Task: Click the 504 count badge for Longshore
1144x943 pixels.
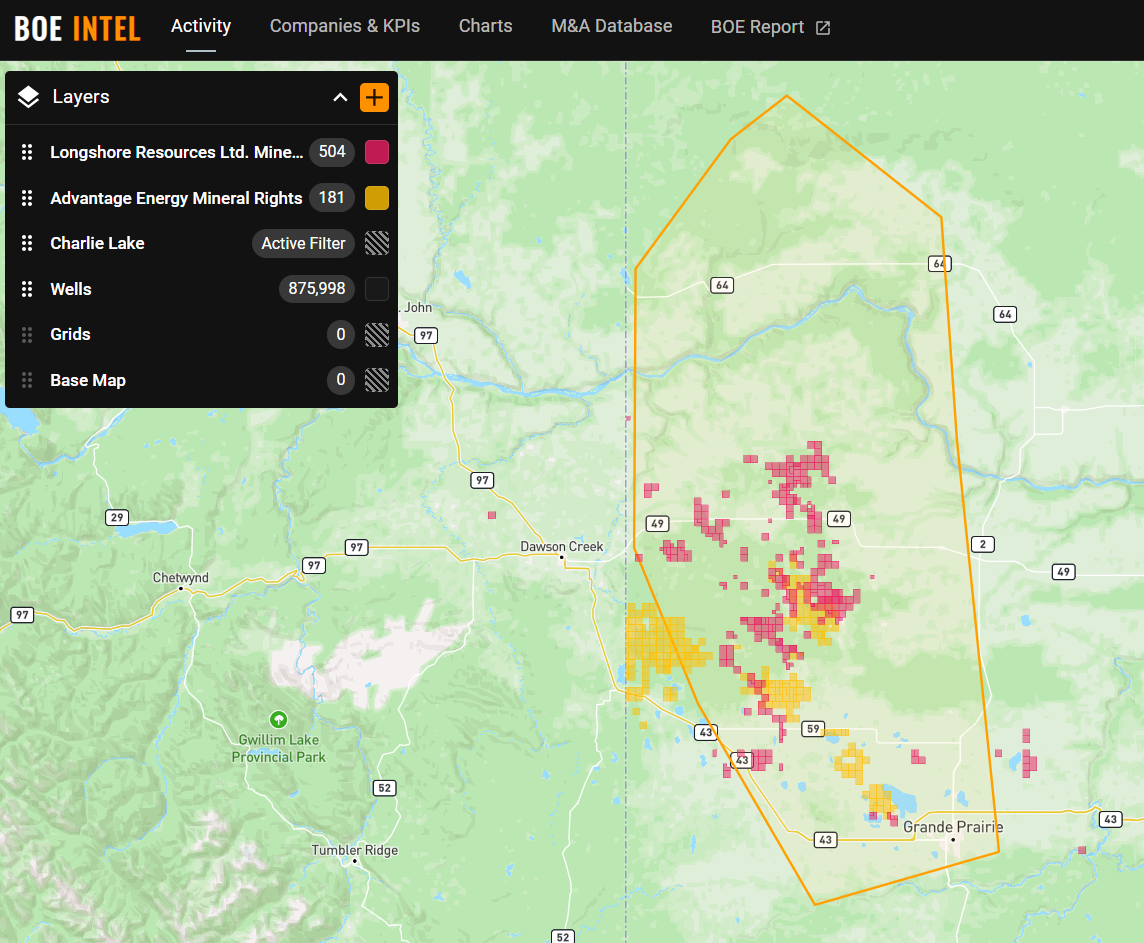Action: 332,152
